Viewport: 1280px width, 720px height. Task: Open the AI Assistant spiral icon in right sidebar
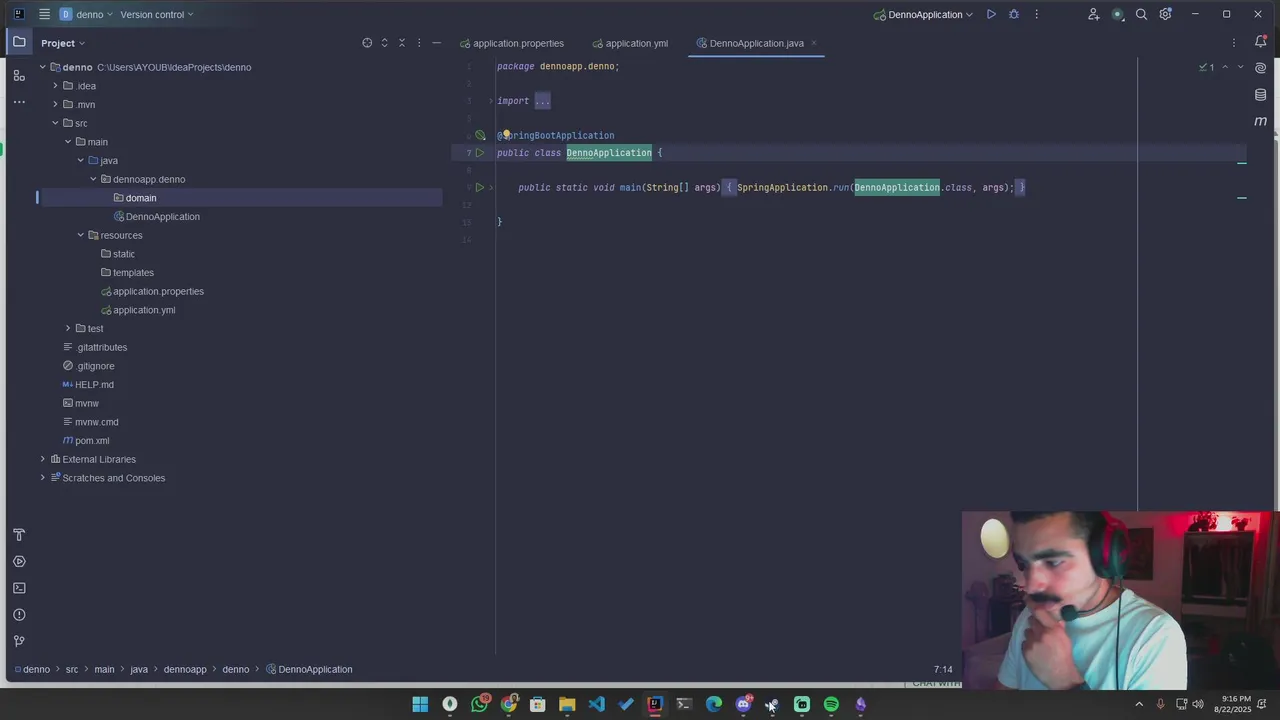tap(1261, 68)
